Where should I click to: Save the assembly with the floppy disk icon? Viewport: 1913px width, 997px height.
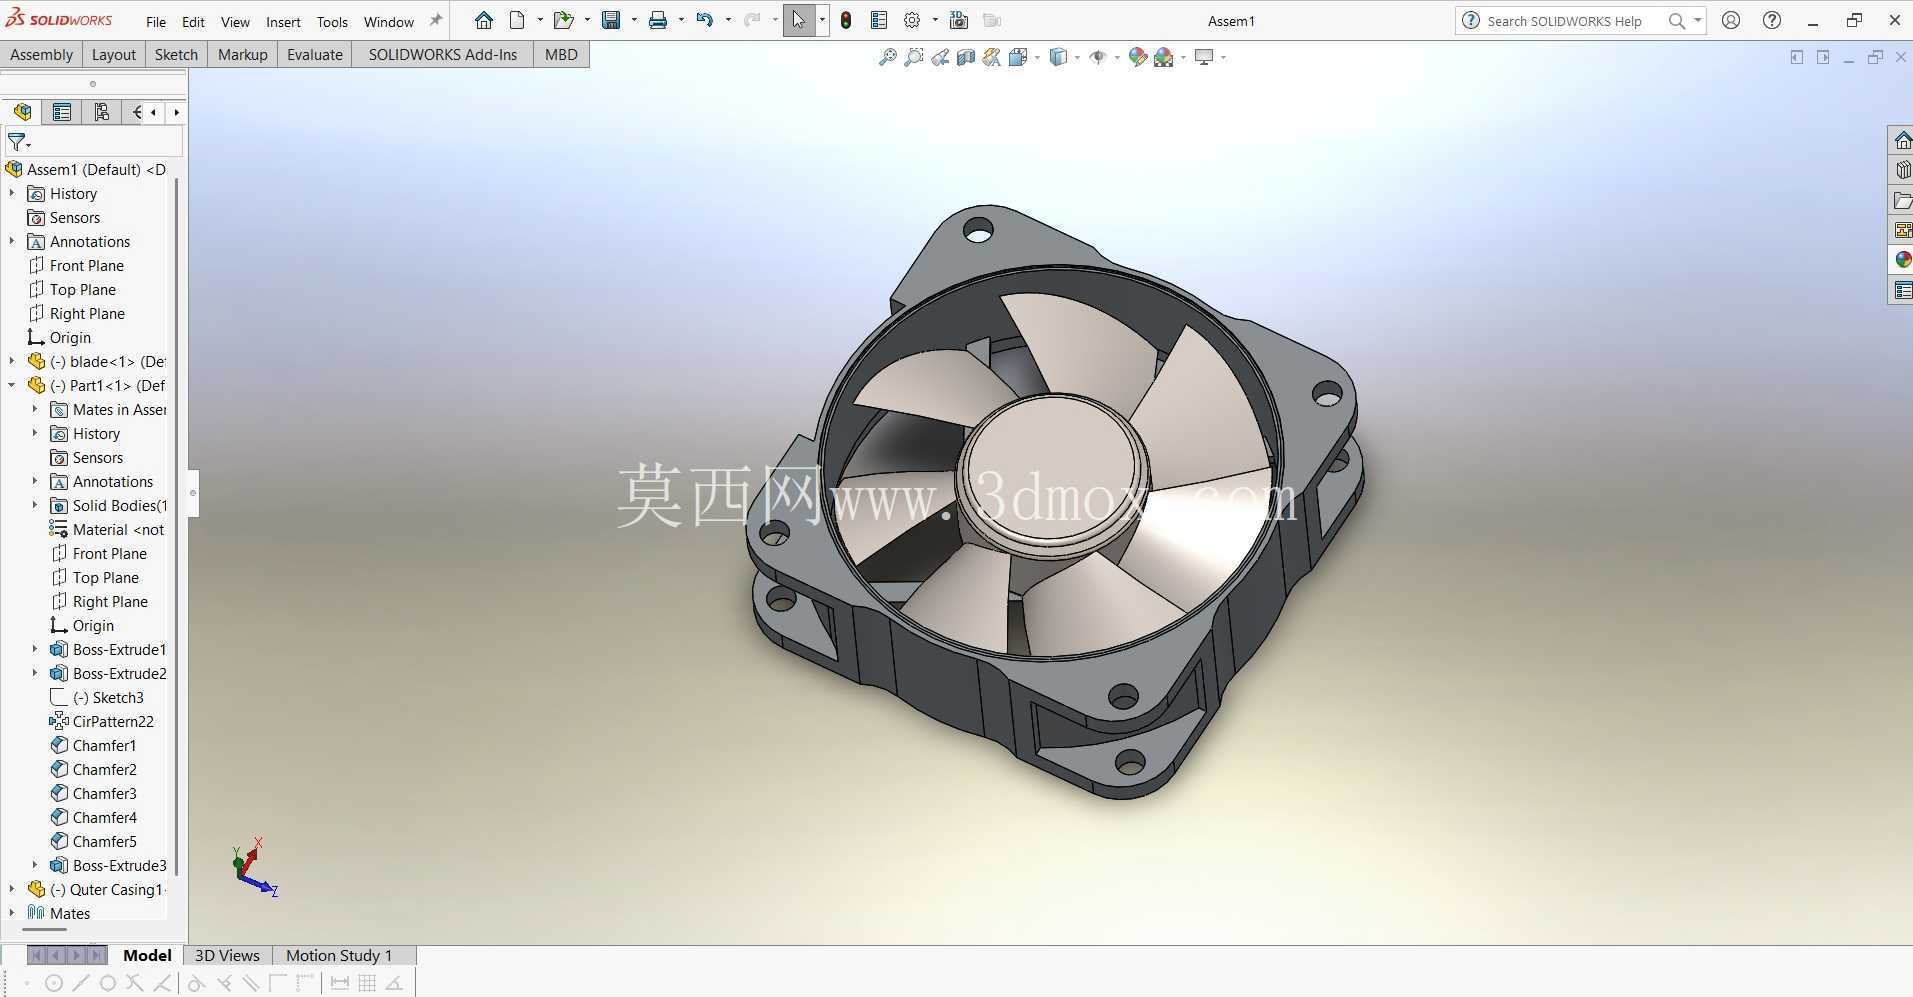coord(611,20)
